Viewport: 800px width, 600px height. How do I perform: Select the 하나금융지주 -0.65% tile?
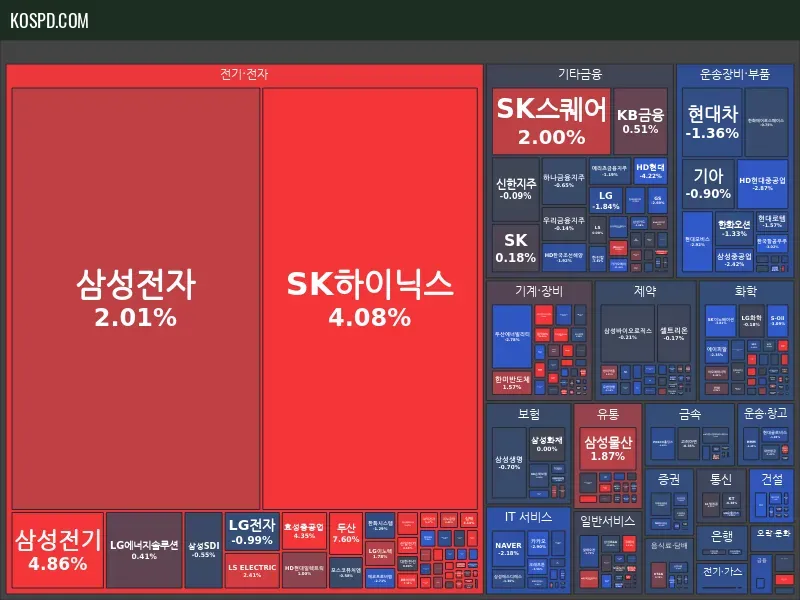pyautogui.click(x=564, y=181)
